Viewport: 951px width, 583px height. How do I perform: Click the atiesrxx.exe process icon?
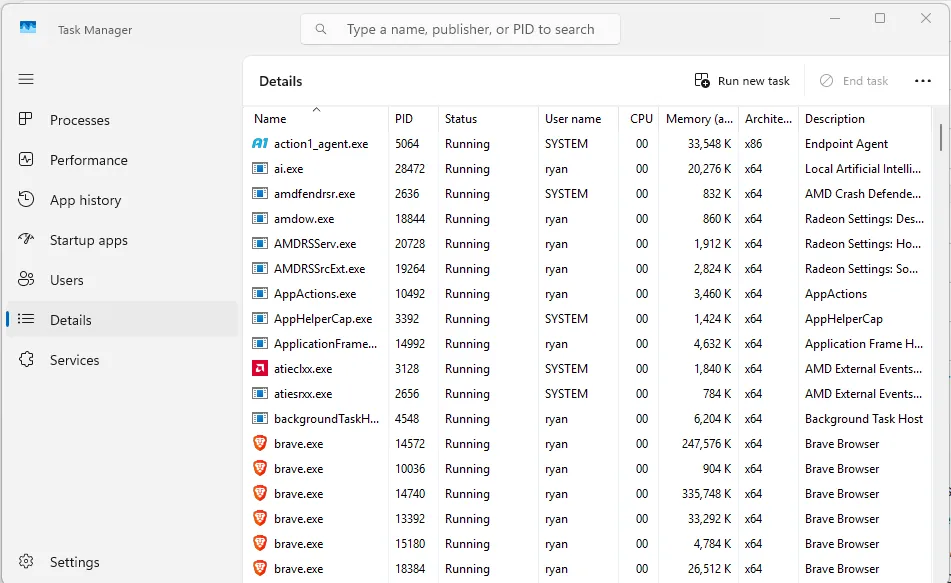(x=260, y=394)
